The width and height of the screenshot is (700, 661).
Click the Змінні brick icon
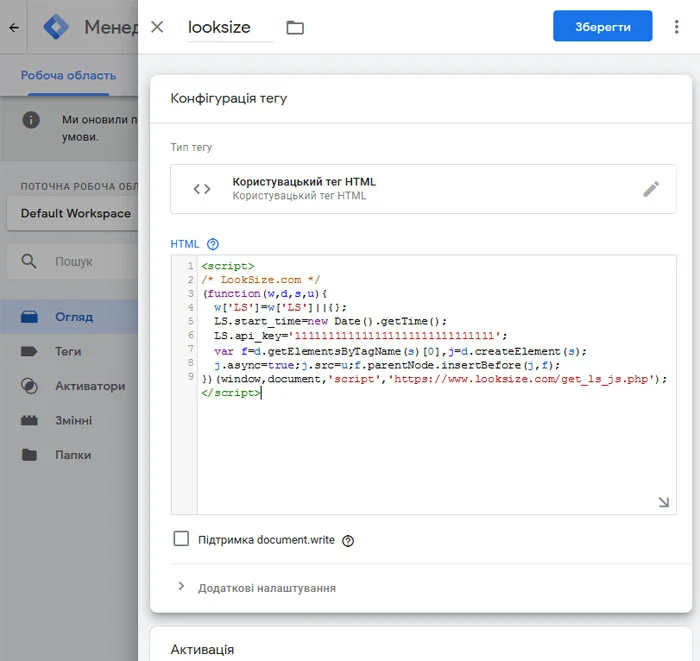click(x=29, y=420)
